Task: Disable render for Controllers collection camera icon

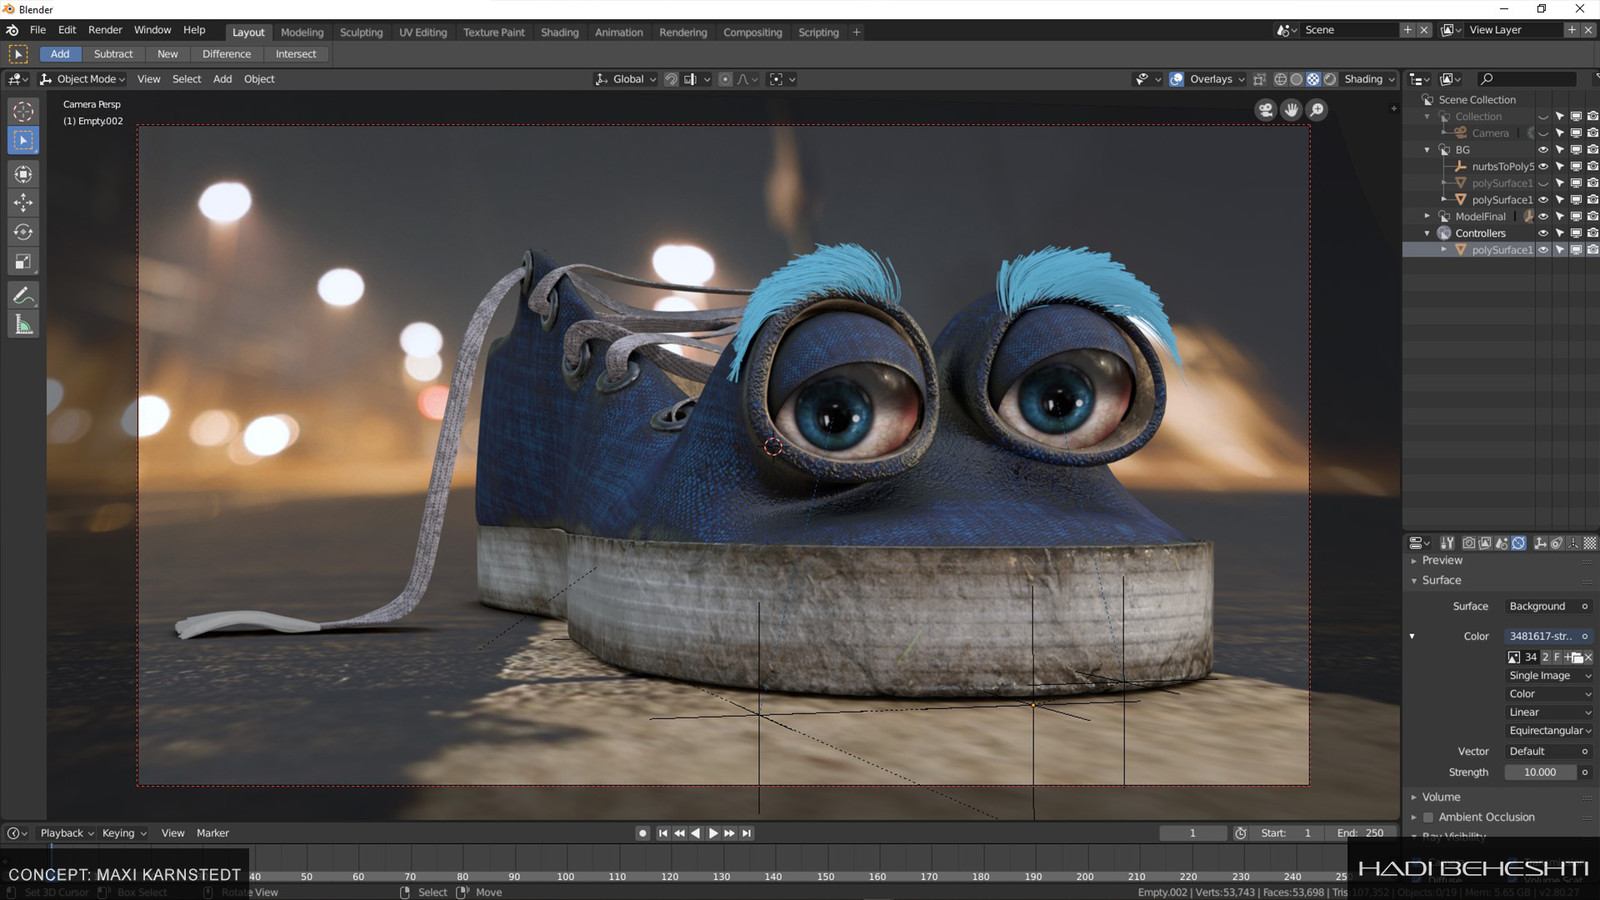Action: click(x=1592, y=233)
